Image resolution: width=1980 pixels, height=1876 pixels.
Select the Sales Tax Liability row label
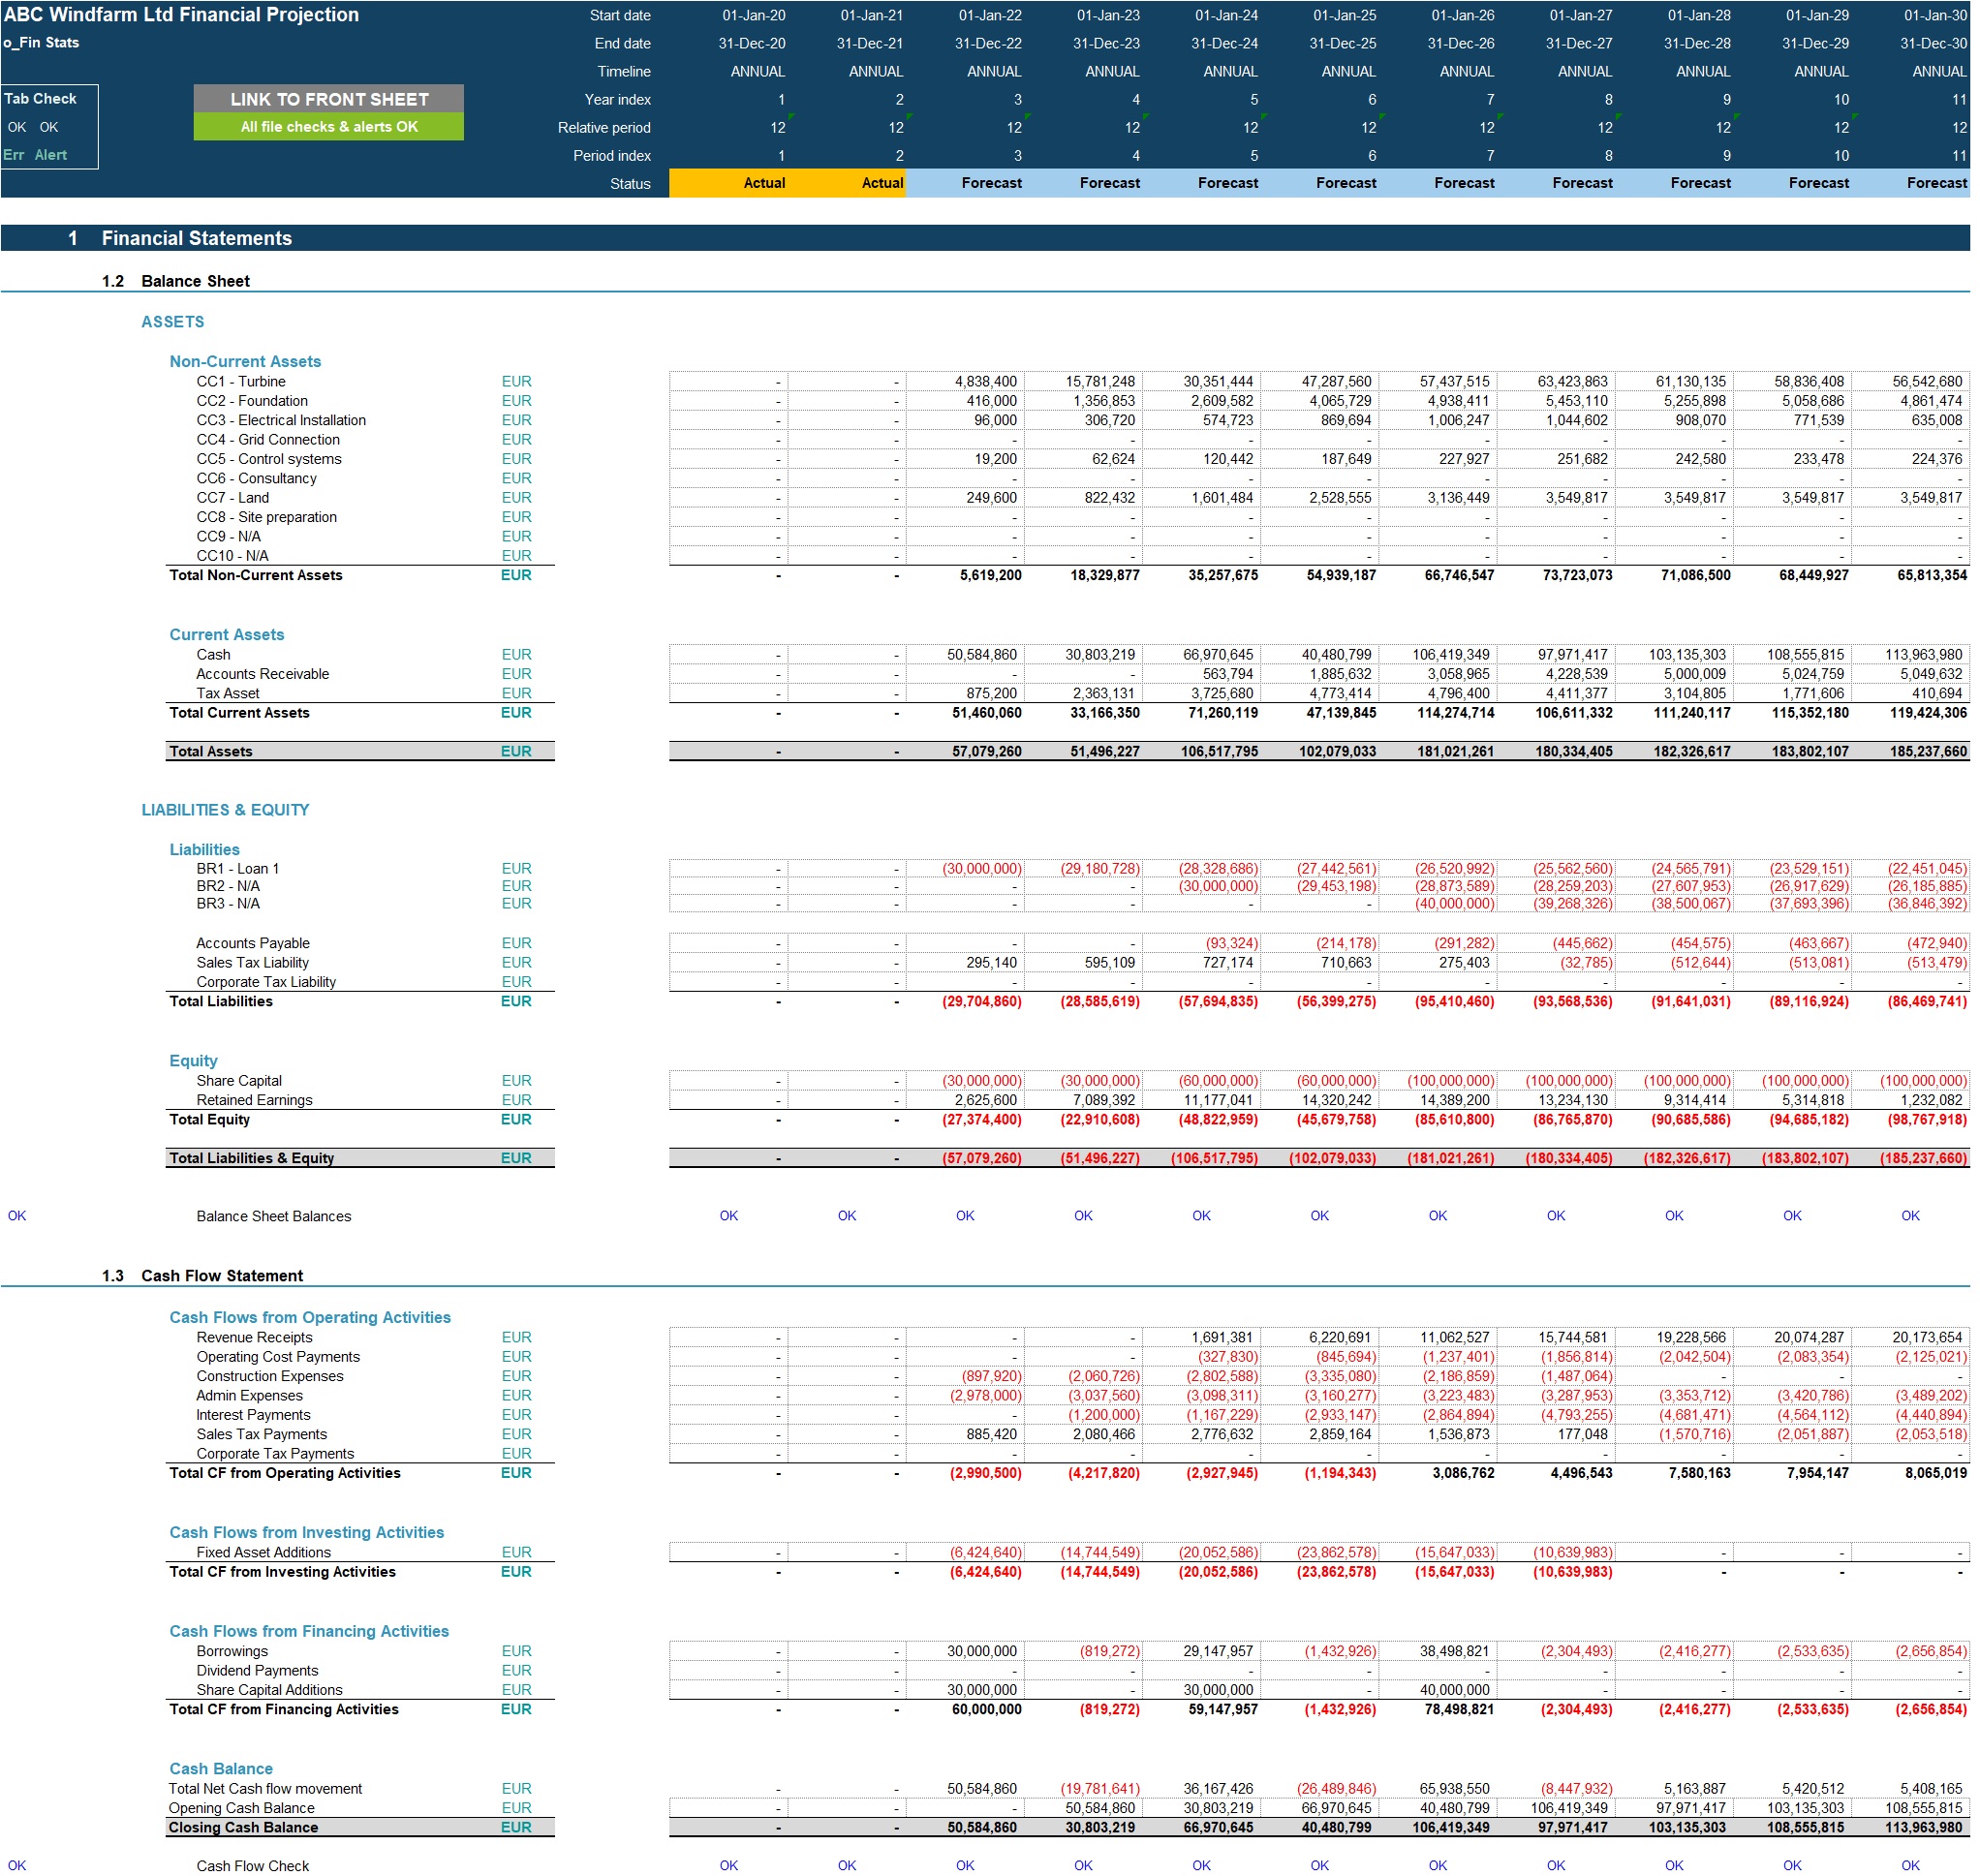pos(253,963)
